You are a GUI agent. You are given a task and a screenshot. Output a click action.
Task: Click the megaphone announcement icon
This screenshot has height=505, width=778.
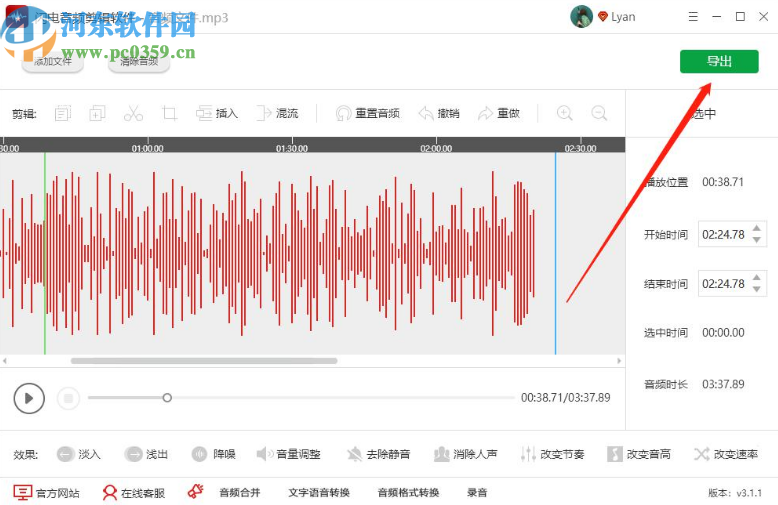coord(195,492)
